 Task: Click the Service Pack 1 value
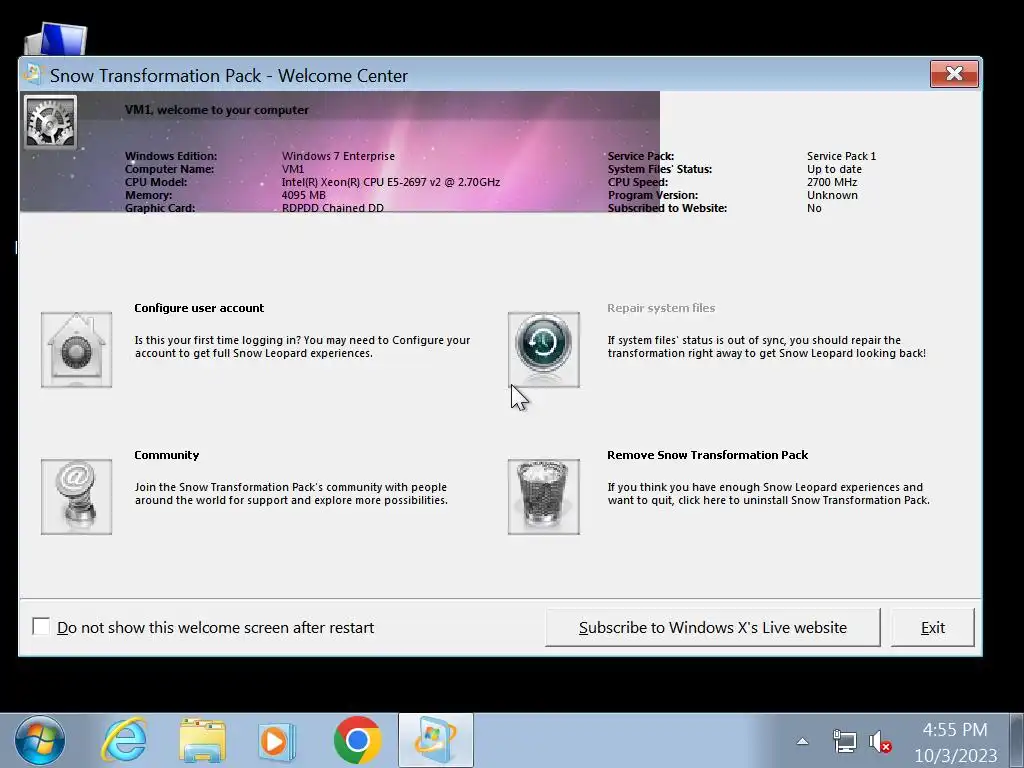point(841,156)
